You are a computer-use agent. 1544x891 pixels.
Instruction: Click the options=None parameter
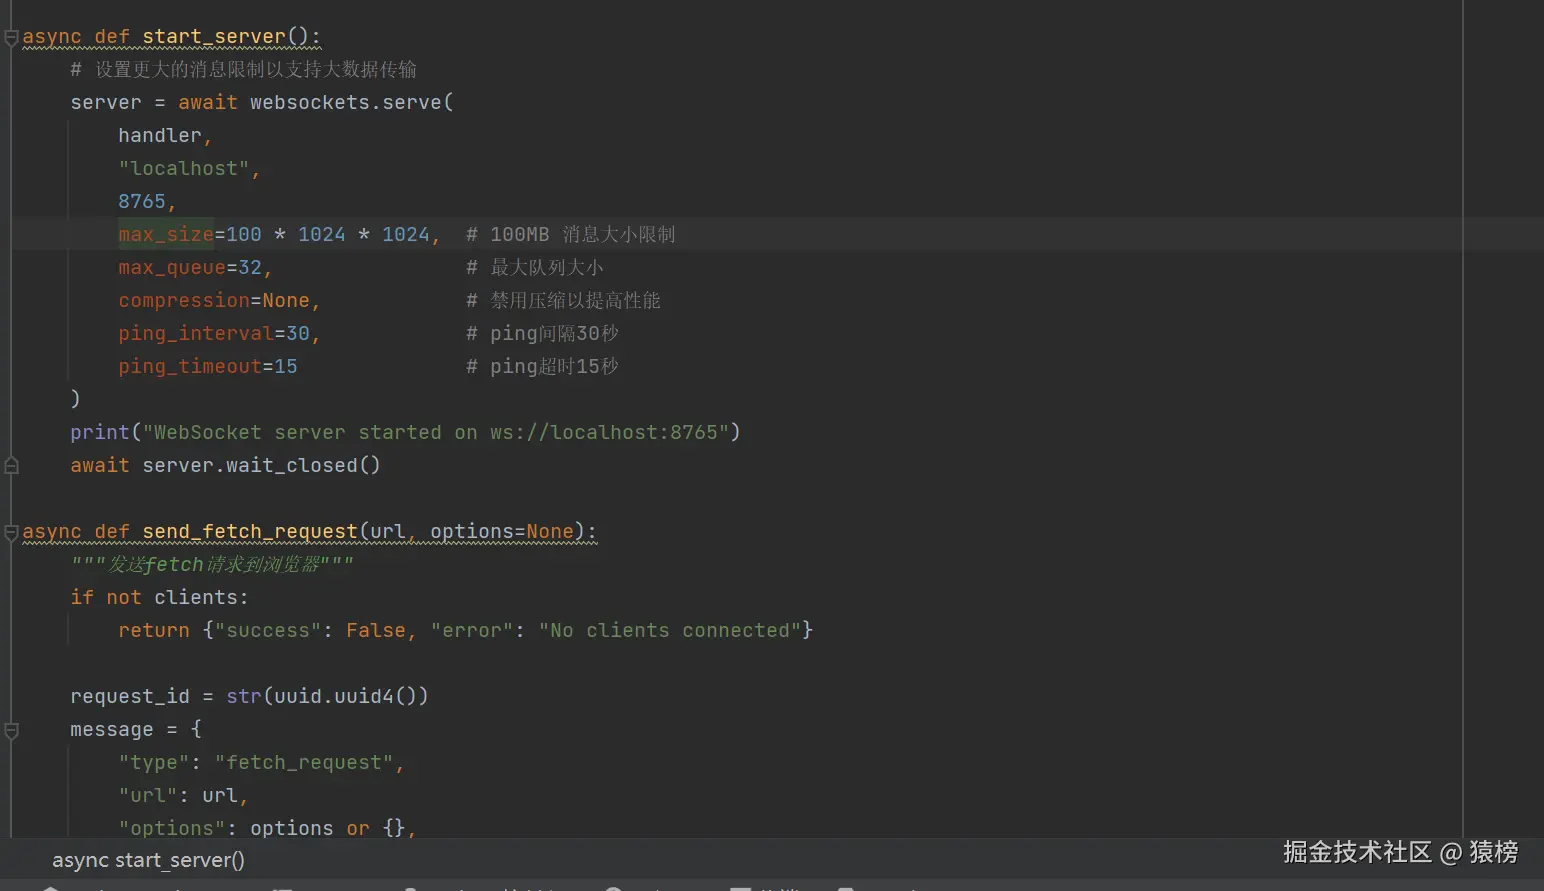pyautogui.click(x=502, y=531)
